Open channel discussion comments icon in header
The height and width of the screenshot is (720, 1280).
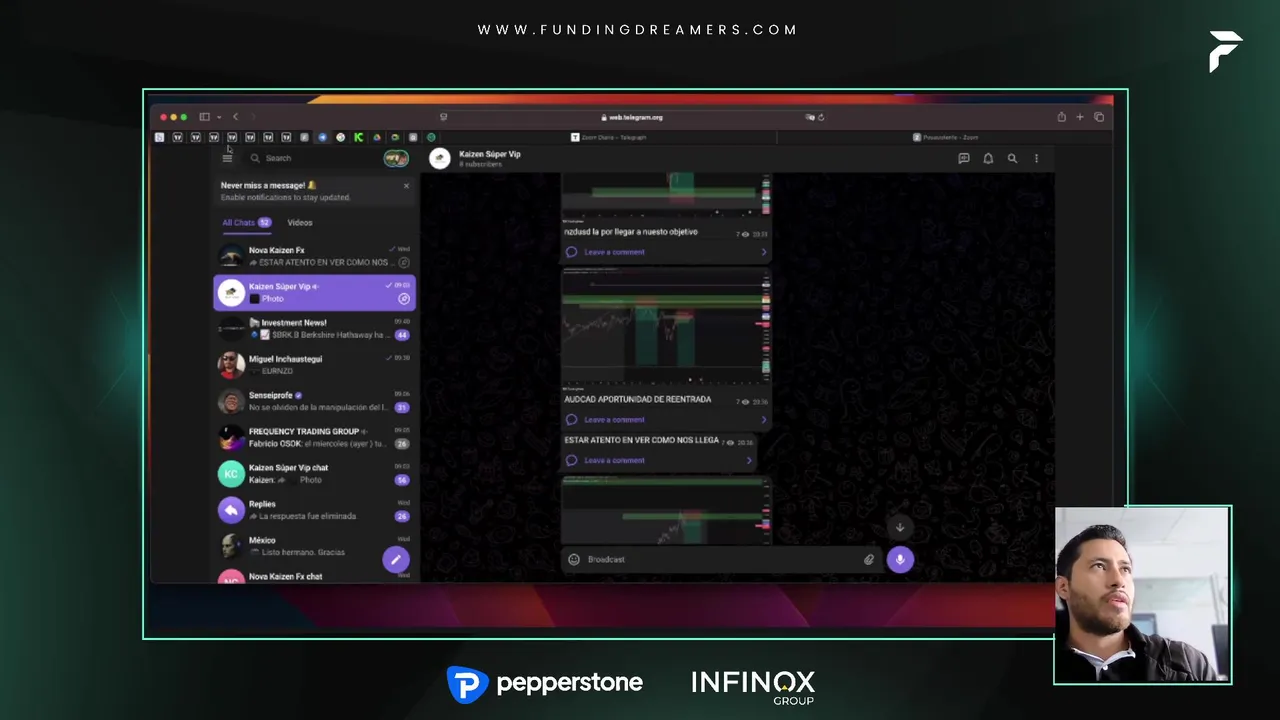(x=964, y=158)
